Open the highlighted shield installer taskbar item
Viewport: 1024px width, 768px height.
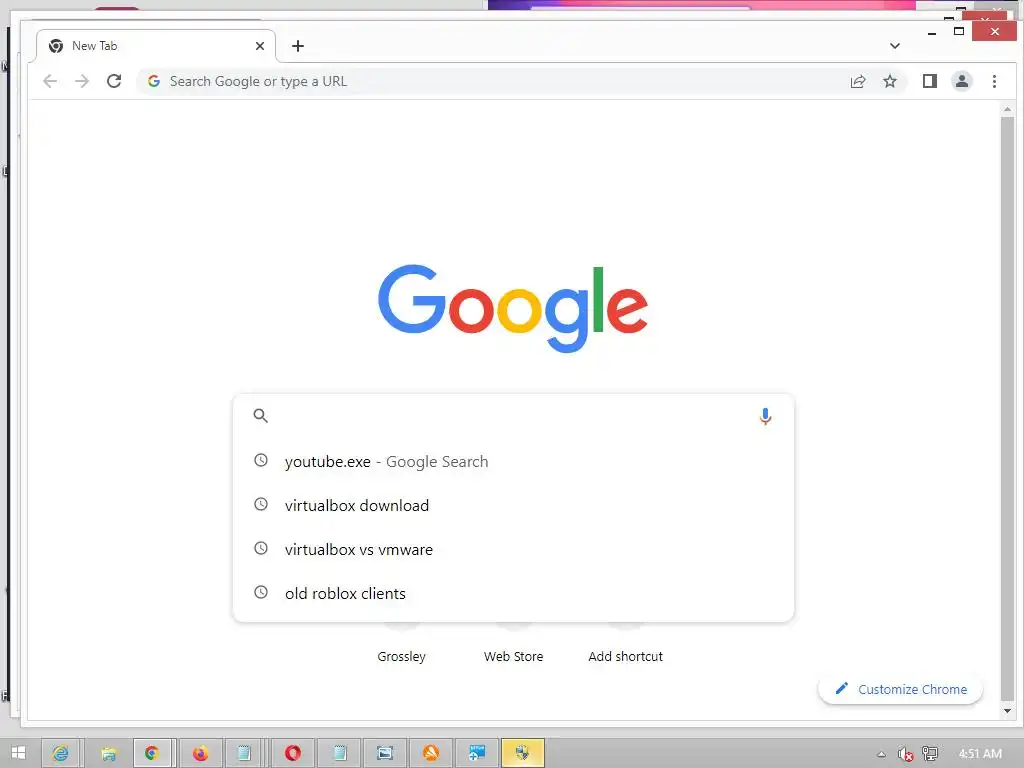click(x=522, y=754)
